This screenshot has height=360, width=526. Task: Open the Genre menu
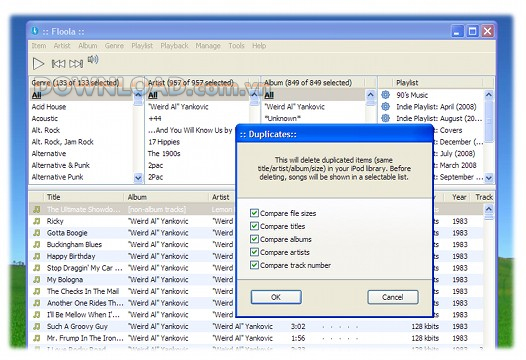click(x=114, y=46)
